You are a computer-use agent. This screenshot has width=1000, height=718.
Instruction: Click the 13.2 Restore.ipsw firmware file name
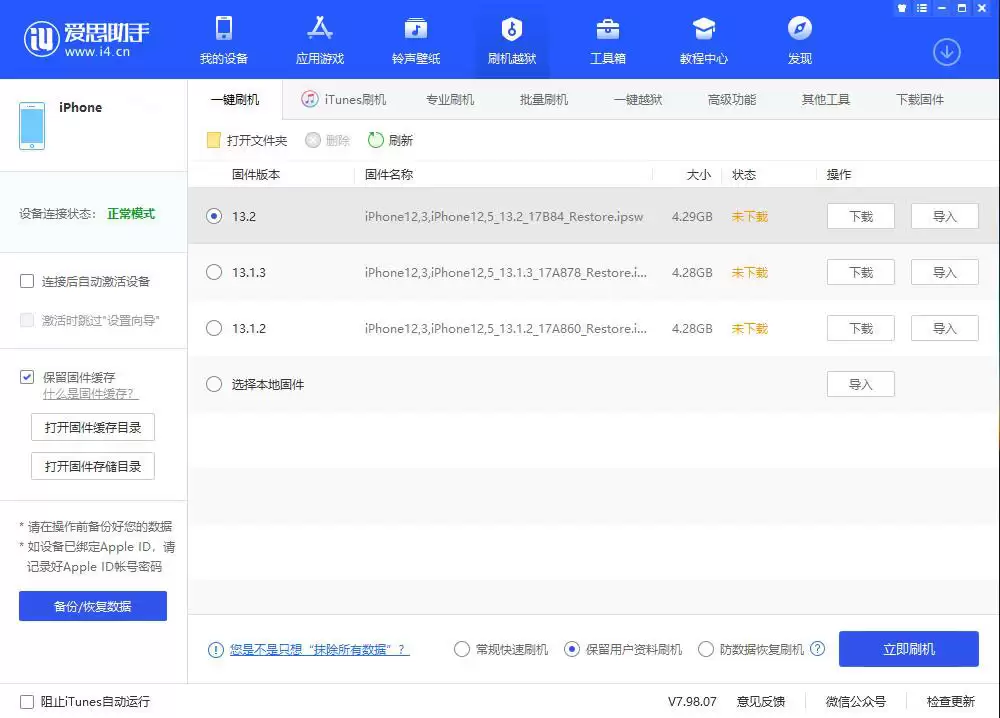click(x=504, y=217)
